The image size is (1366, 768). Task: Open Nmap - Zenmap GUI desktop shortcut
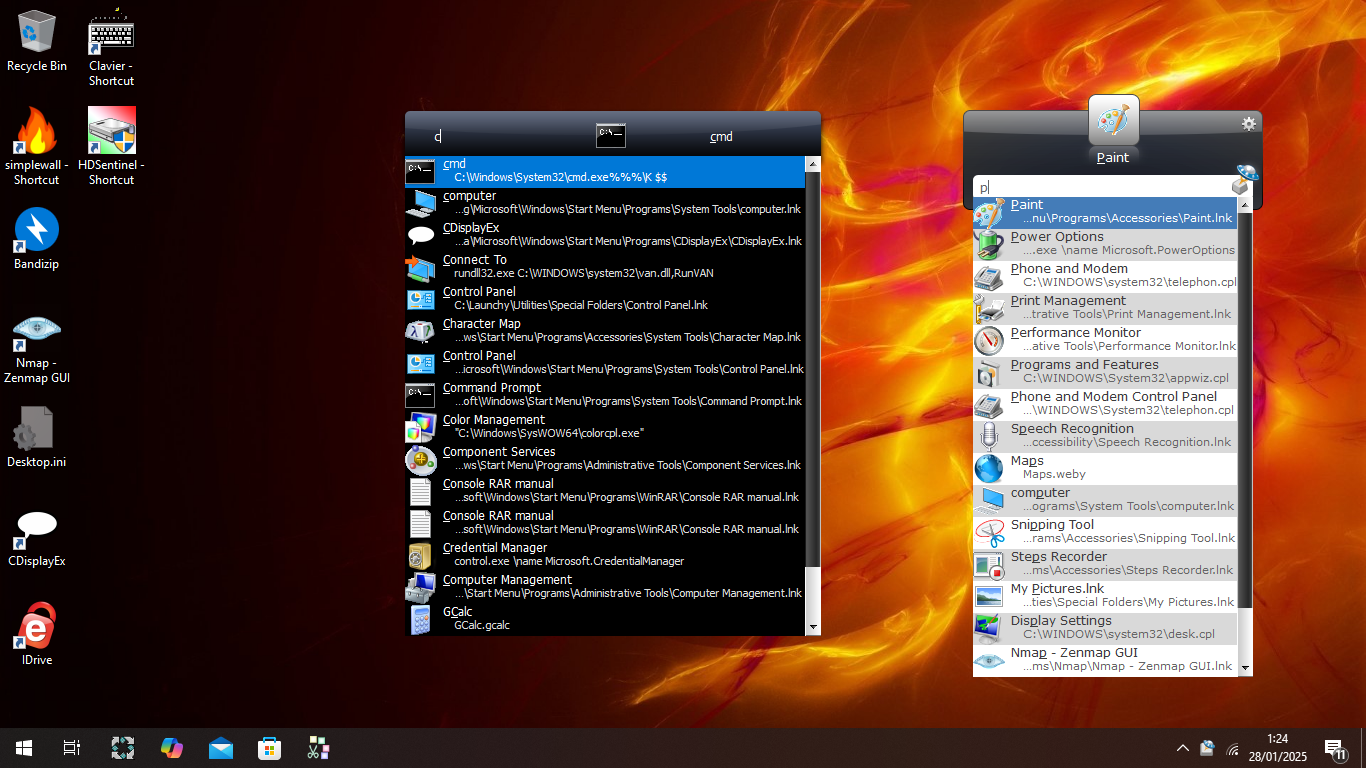37,346
